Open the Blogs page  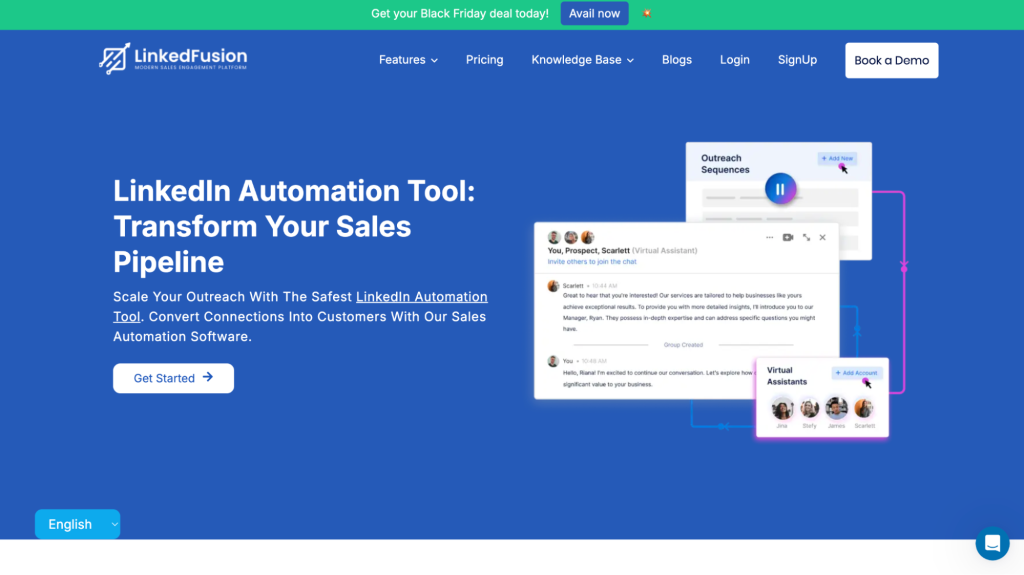coord(677,59)
